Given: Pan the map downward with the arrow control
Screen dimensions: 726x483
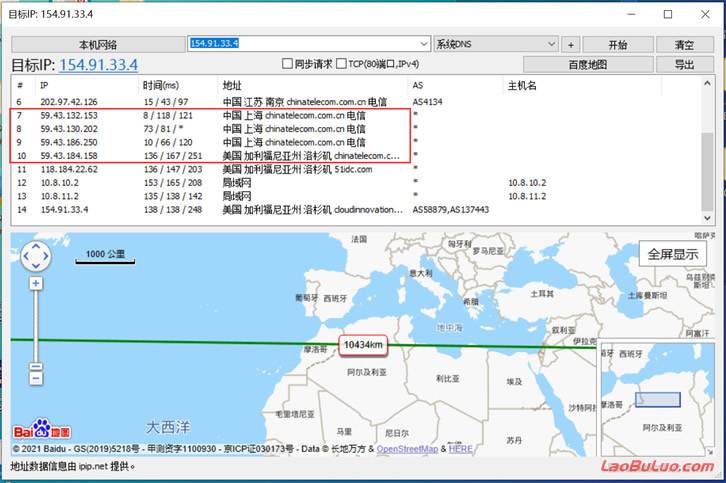Looking at the screenshot, I should (x=36, y=268).
